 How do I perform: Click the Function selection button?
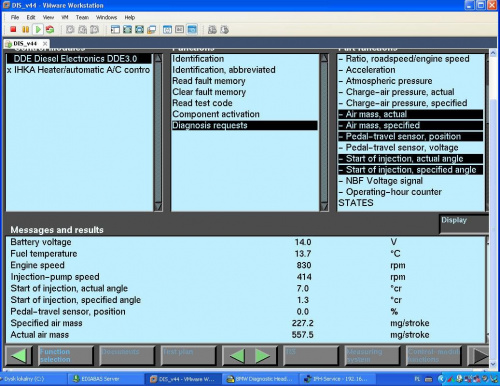(x=65, y=356)
